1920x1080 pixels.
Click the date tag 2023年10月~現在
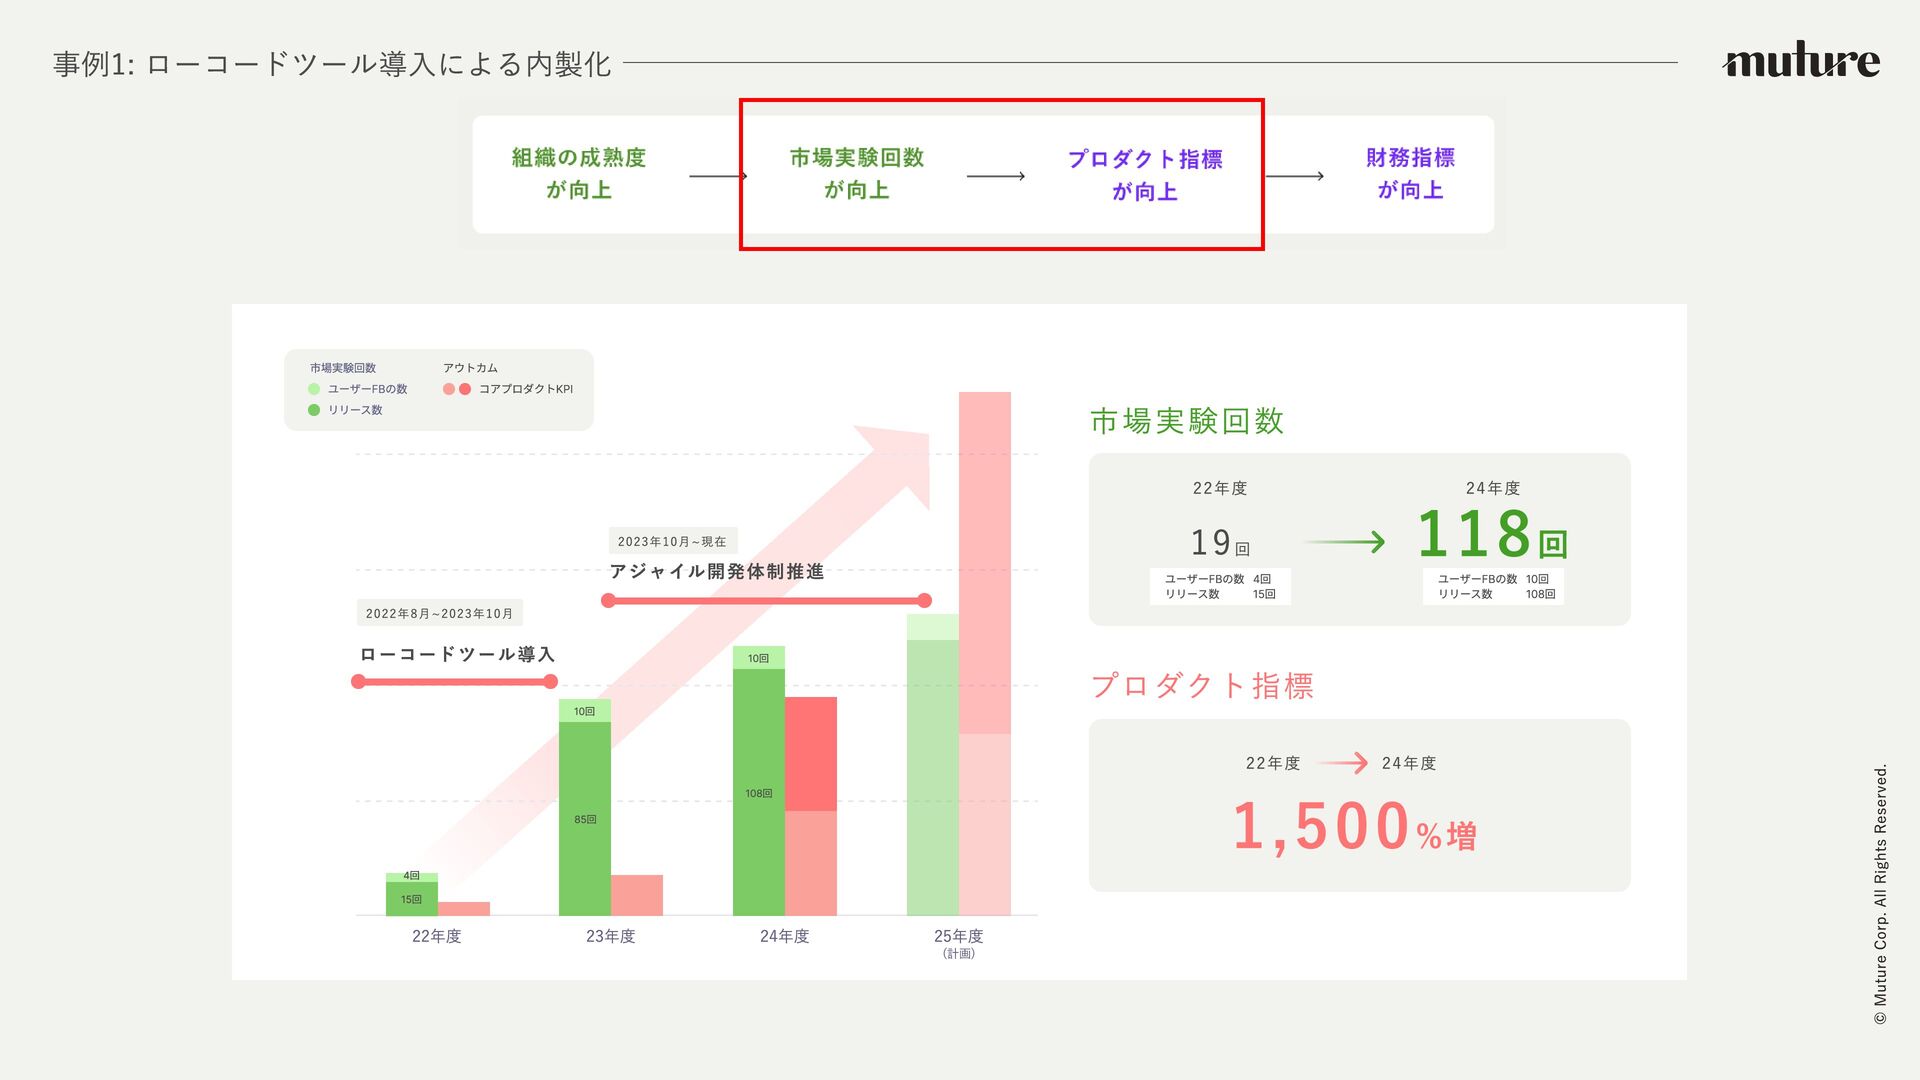pos(672,541)
